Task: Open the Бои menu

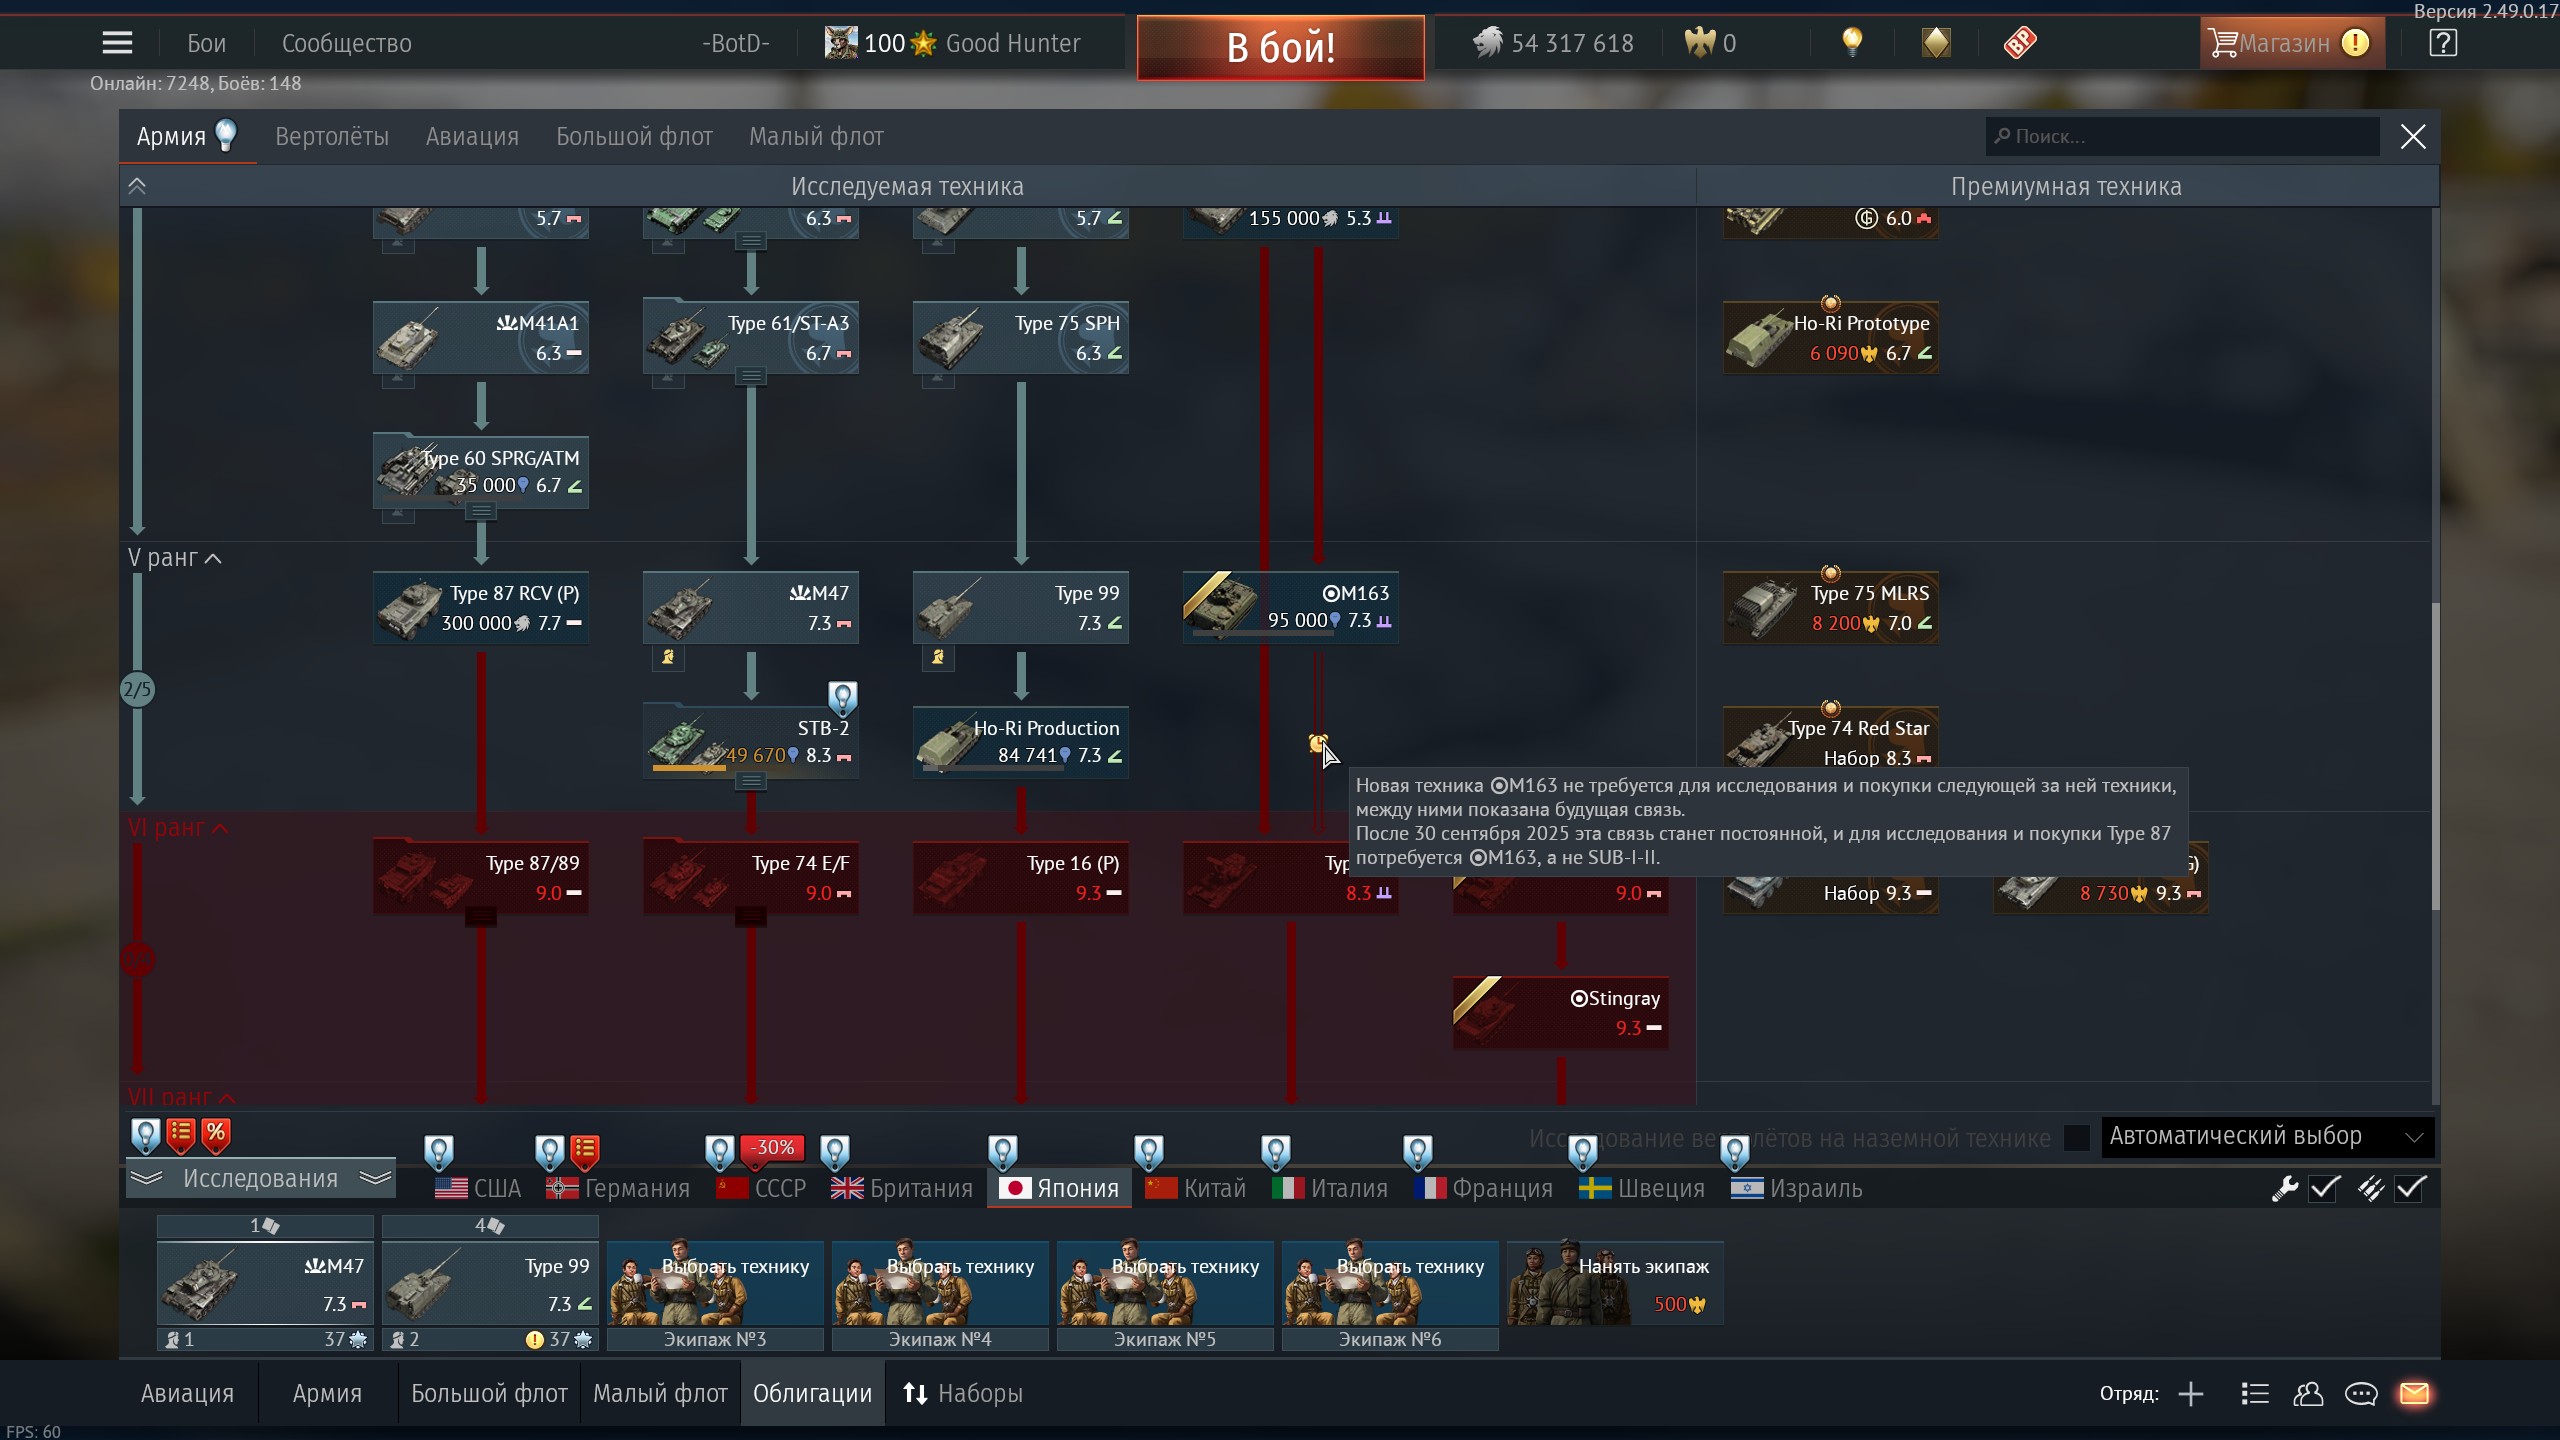Action: 206,43
